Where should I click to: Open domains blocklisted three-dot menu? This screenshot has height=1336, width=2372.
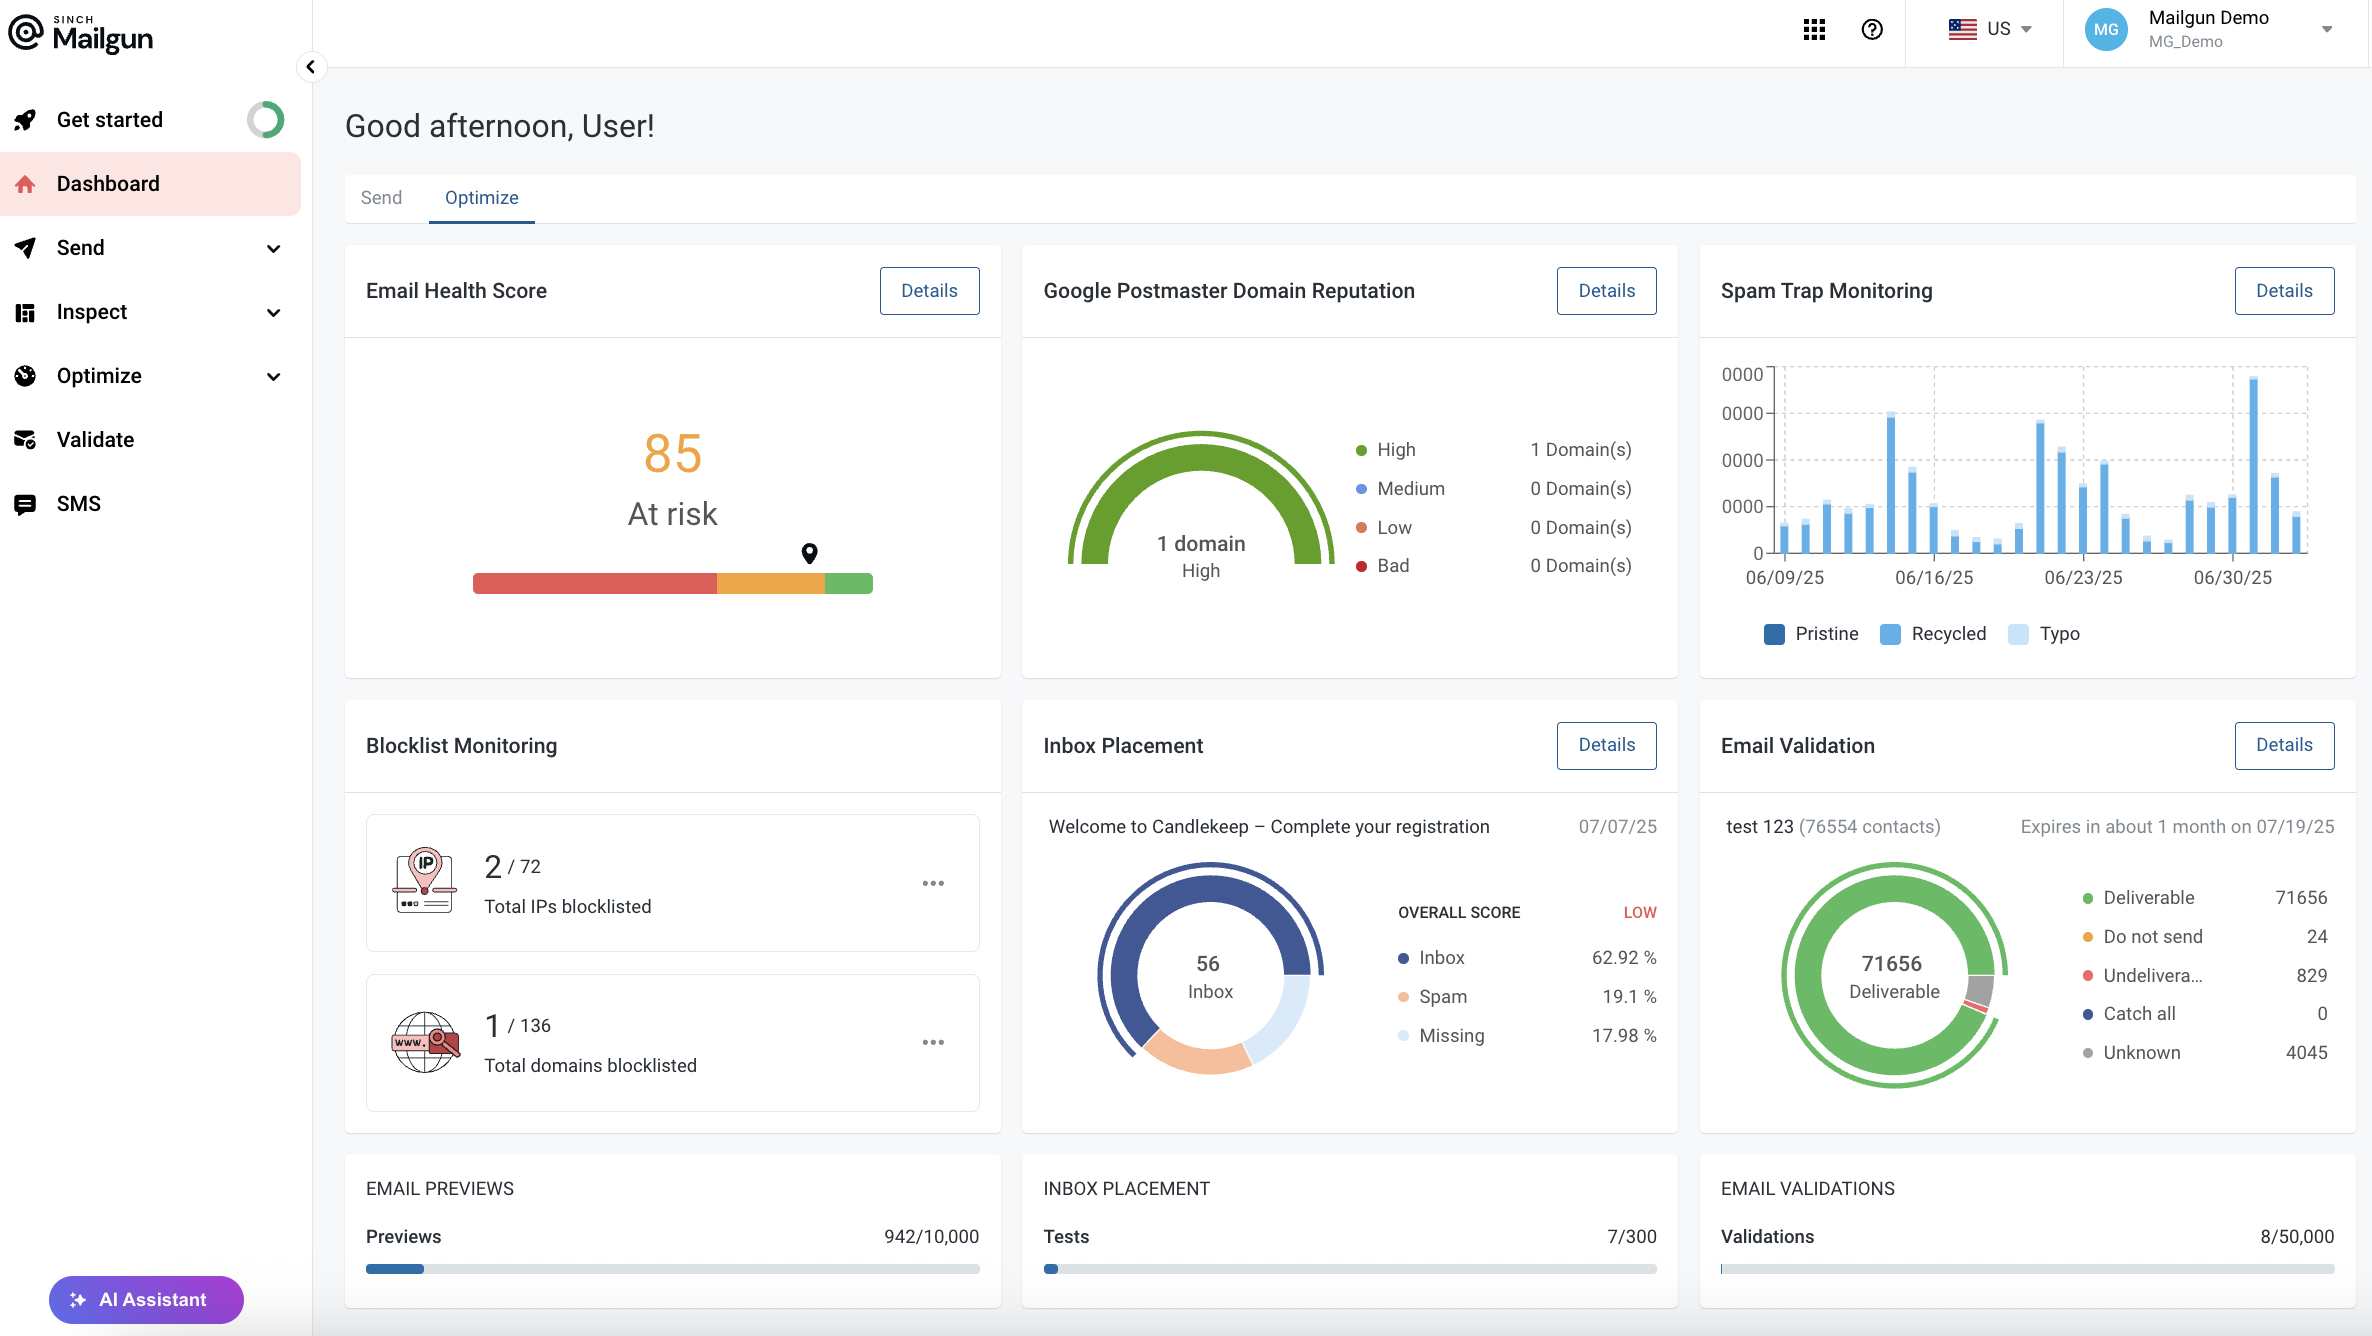933,1042
